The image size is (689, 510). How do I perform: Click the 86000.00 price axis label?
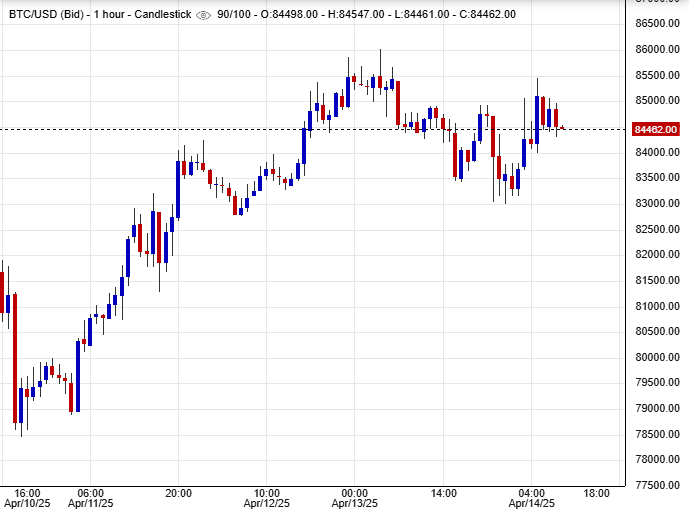tap(656, 49)
